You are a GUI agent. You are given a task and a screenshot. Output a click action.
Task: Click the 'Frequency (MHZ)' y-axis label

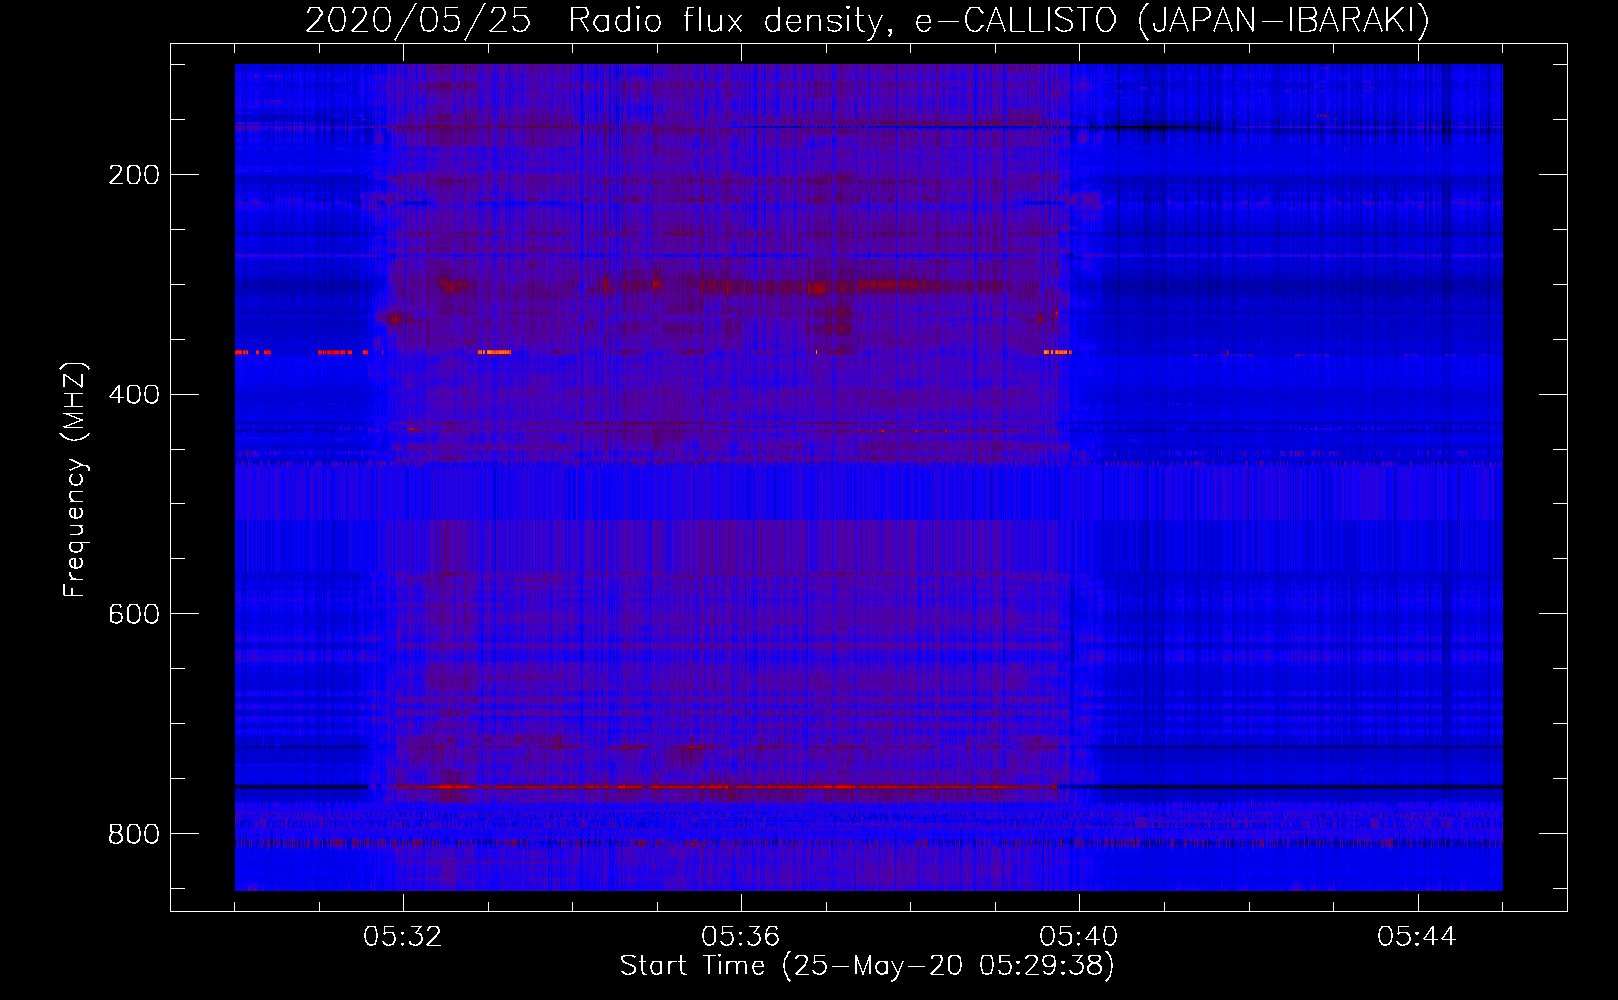(x=75, y=479)
